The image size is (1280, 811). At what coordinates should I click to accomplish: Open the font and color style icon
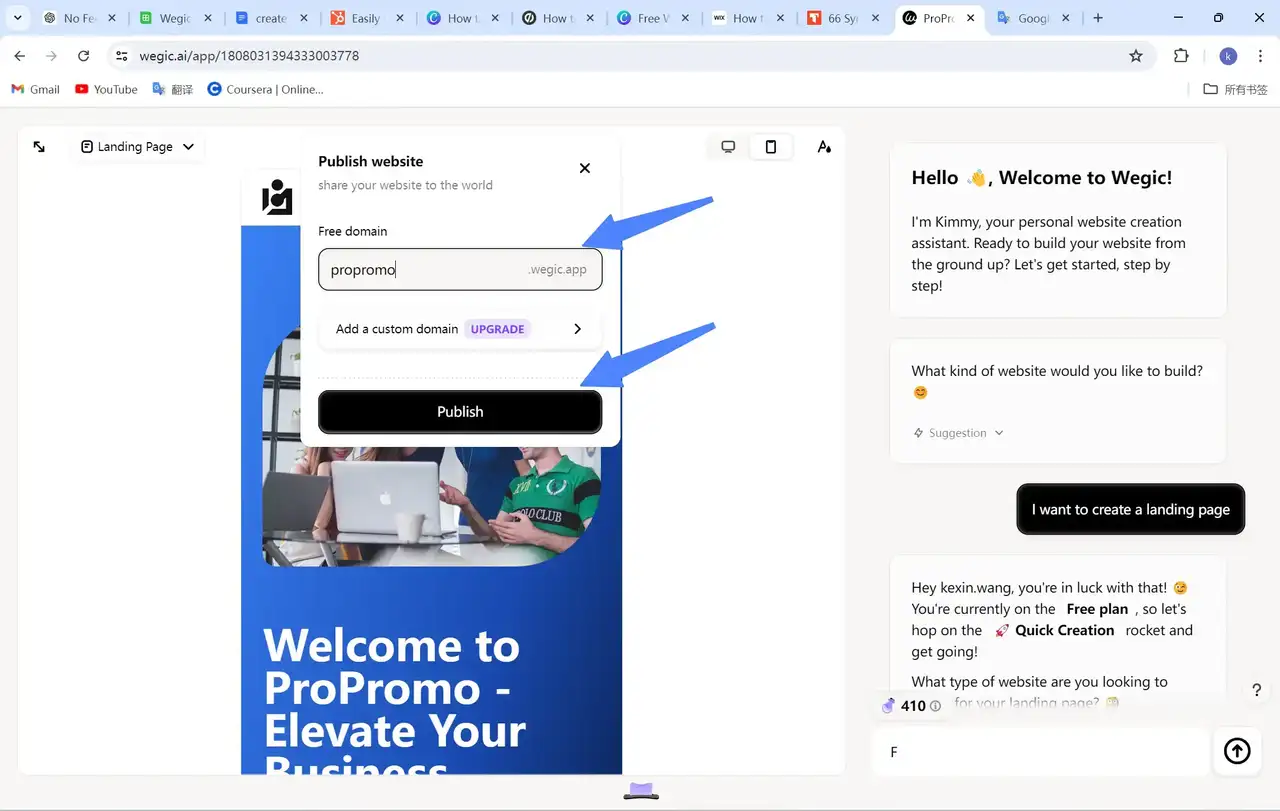pos(824,147)
